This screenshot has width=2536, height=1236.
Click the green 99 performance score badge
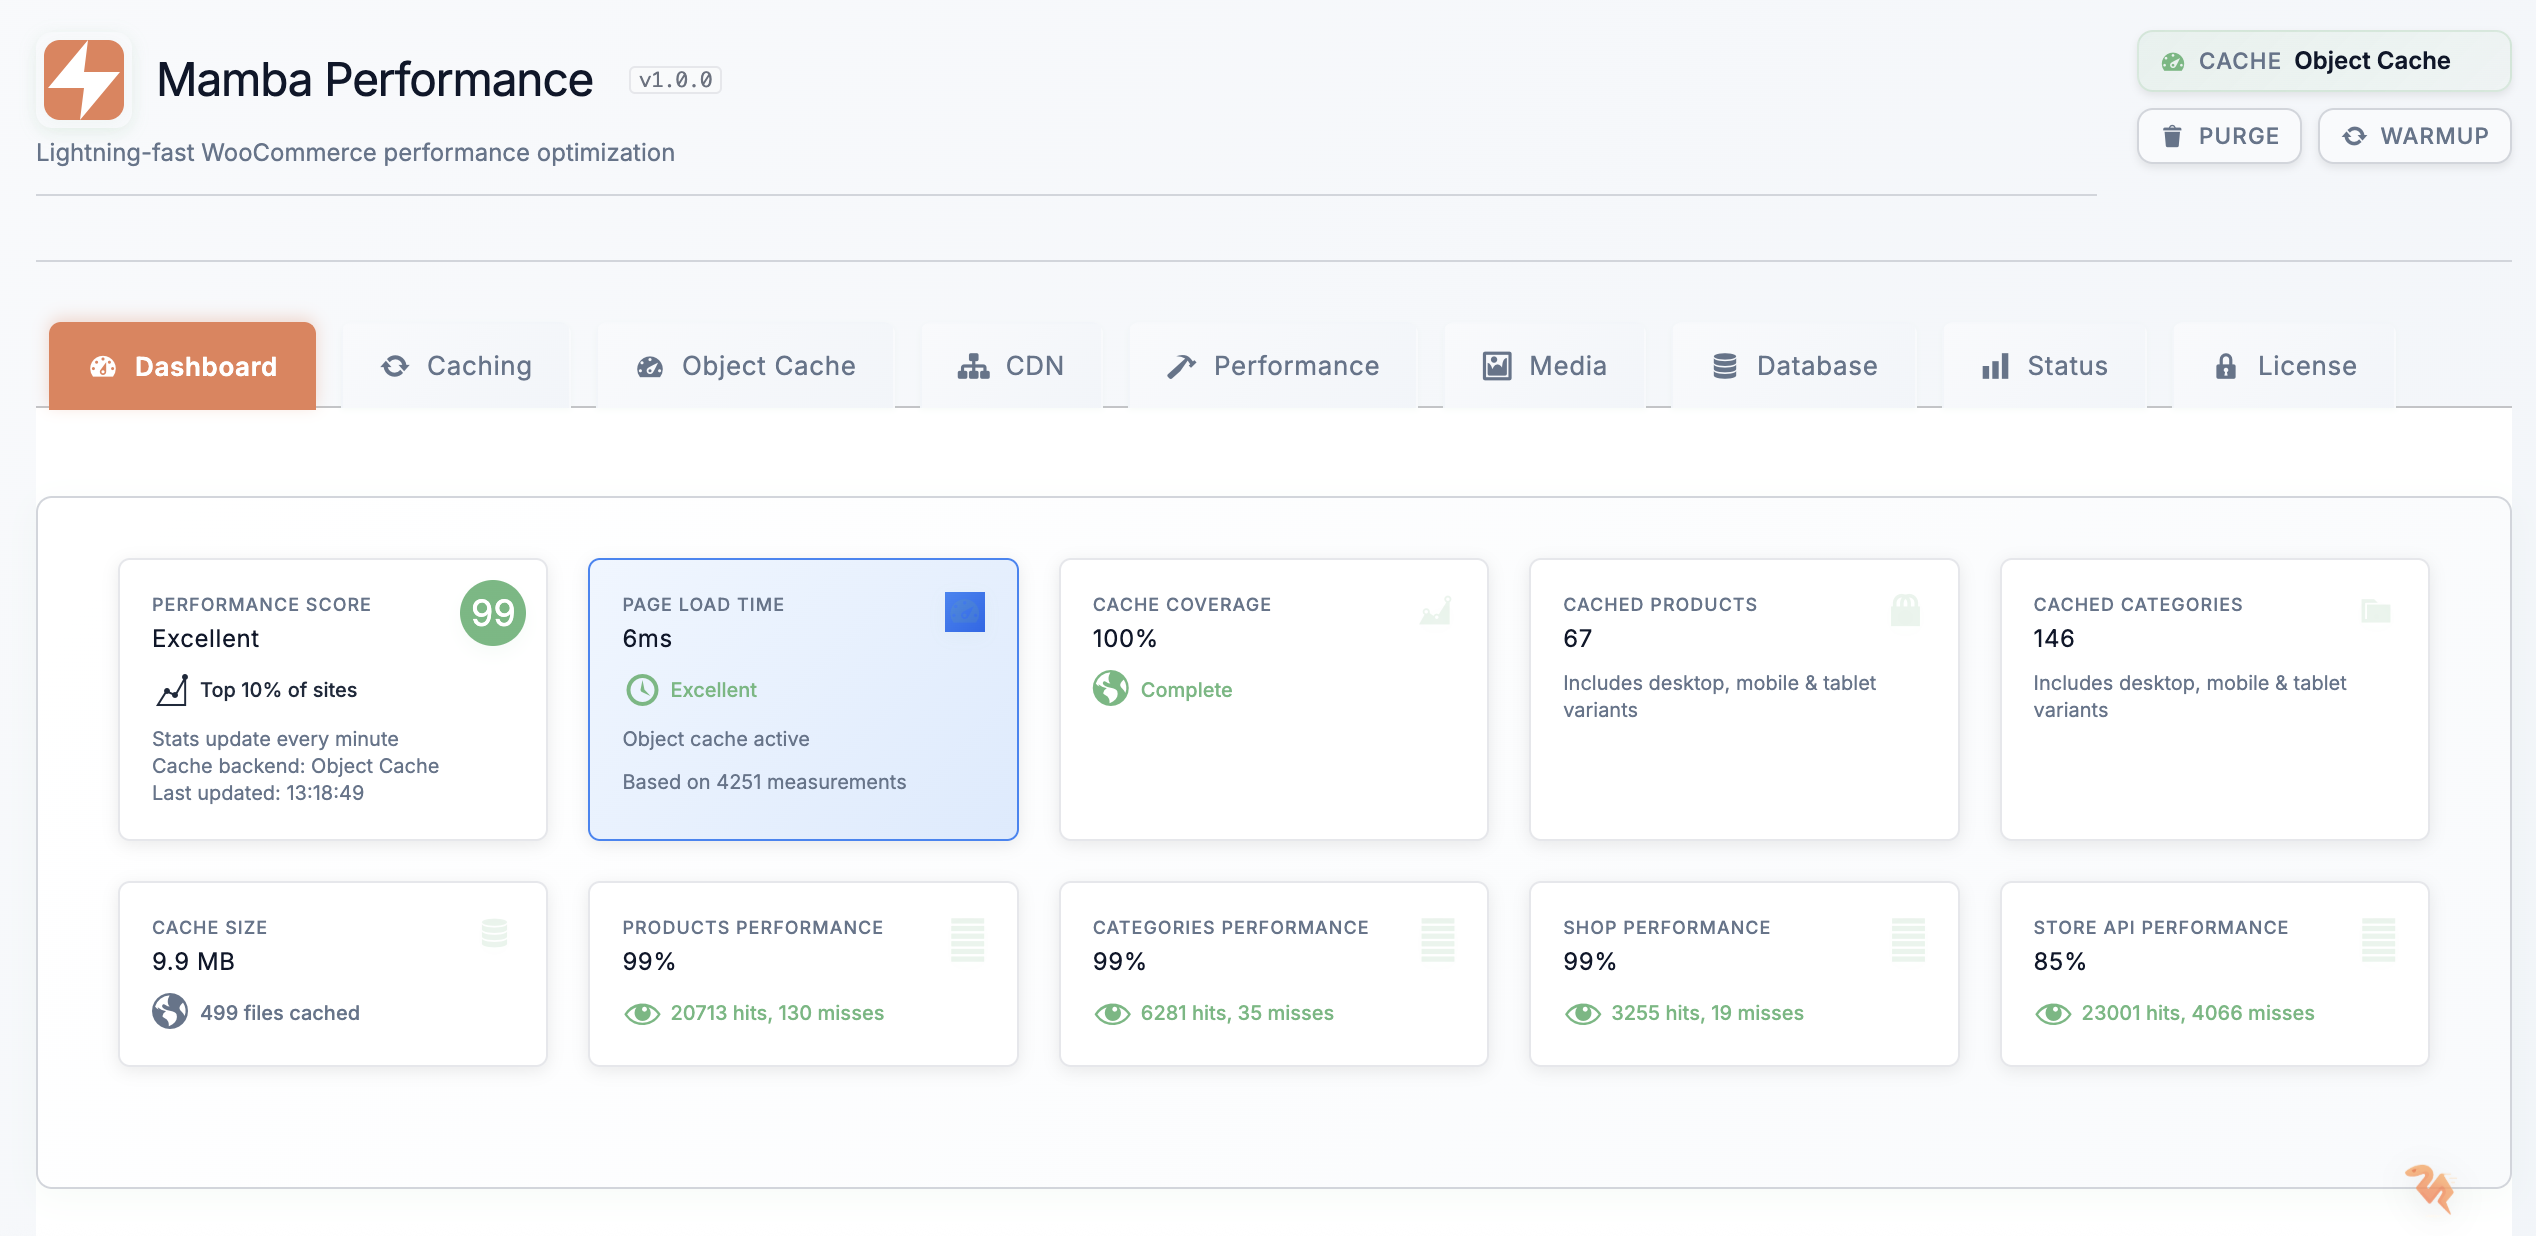[492, 613]
